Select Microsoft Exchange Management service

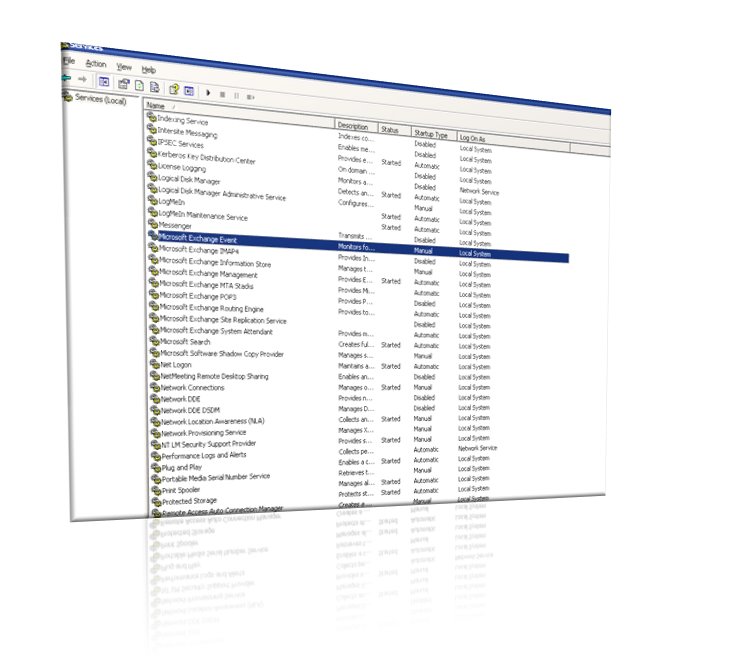tap(208, 273)
